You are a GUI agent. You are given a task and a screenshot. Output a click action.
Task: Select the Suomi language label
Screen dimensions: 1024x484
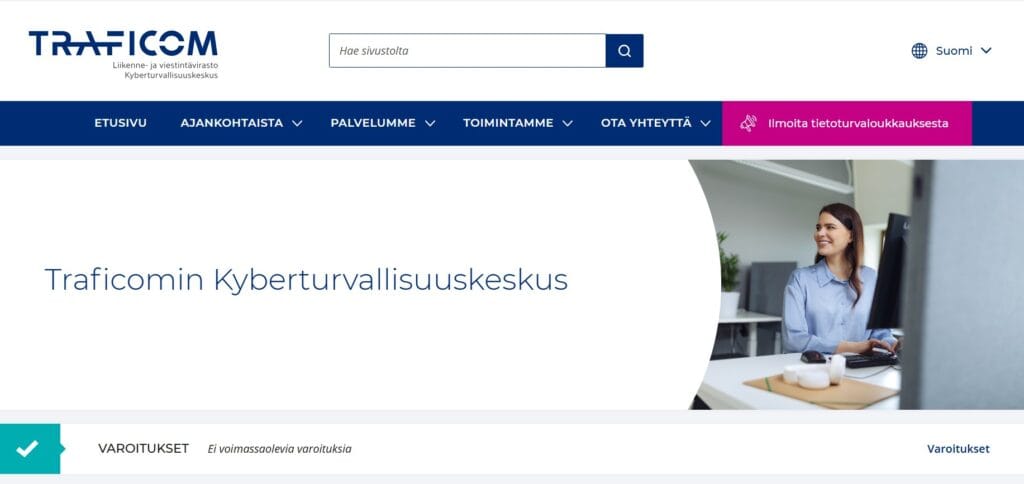click(x=953, y=51)
